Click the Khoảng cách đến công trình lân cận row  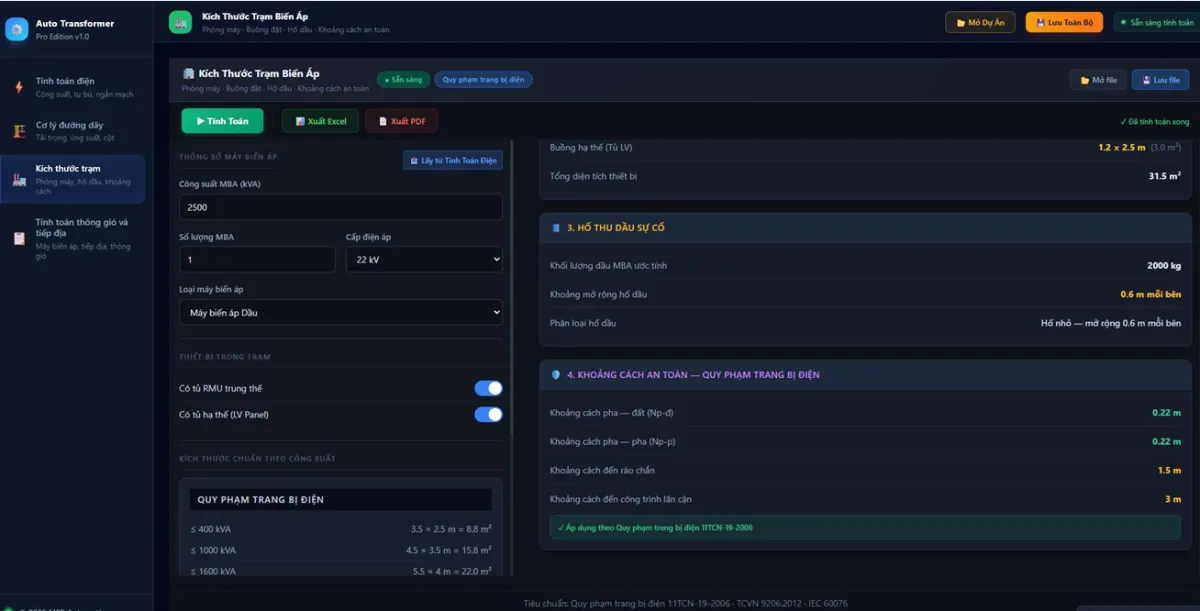(865, 499)
